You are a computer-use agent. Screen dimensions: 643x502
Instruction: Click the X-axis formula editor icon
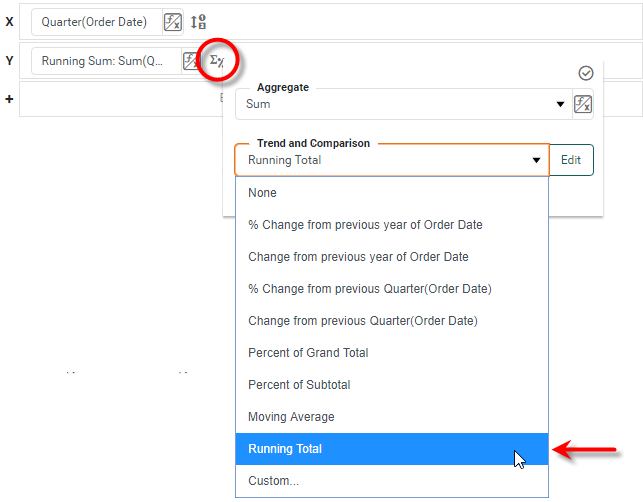click(x=173, y=22)
